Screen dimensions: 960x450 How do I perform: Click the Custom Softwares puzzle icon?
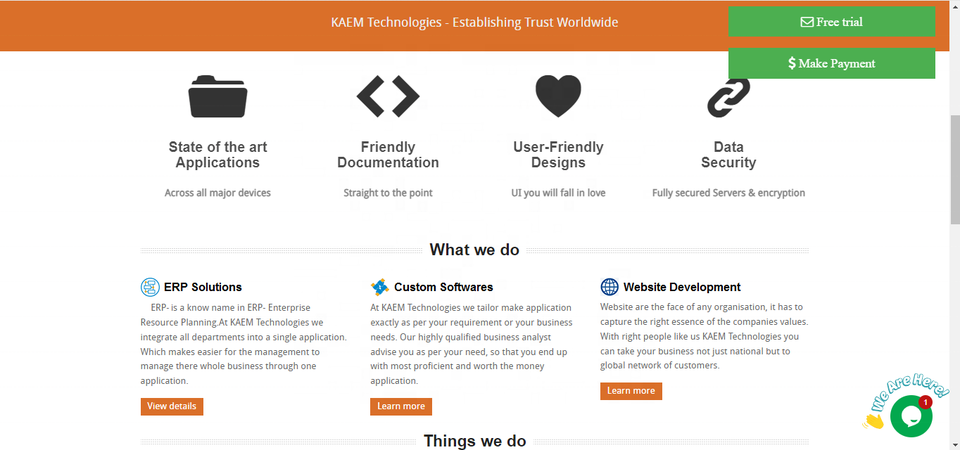(x=380, y=287)
